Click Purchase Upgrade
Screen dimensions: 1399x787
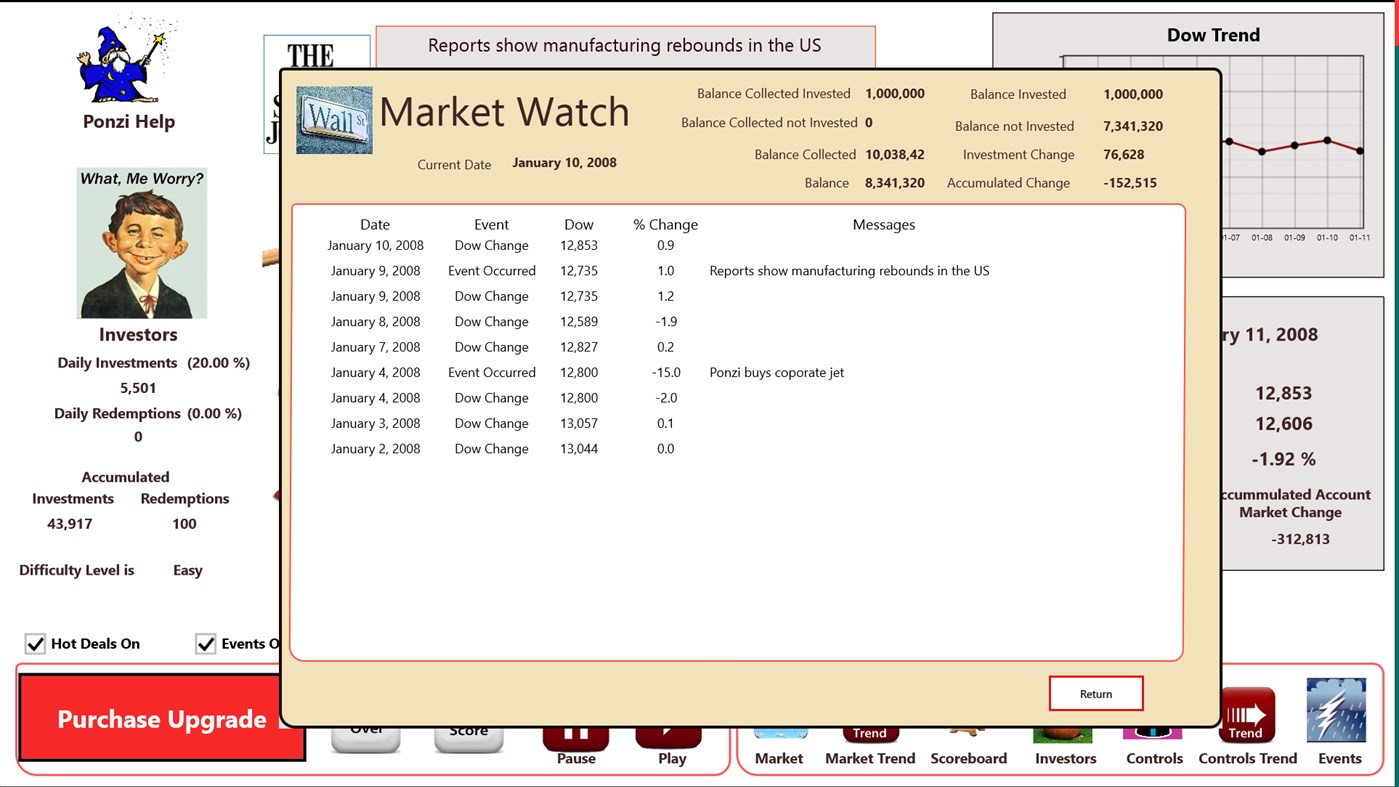(160, 718)
